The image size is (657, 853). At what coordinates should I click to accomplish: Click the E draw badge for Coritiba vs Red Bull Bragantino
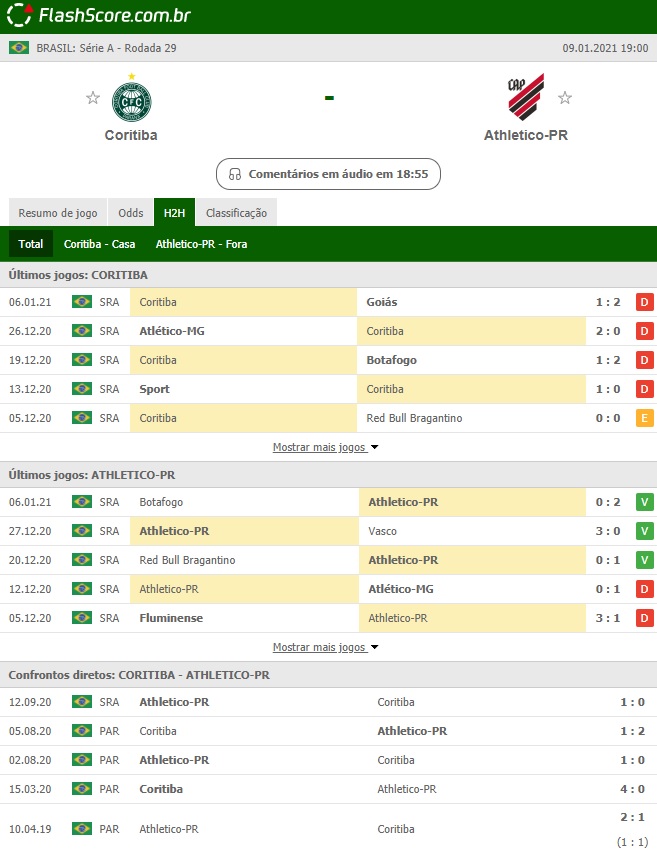coord(644,418)
